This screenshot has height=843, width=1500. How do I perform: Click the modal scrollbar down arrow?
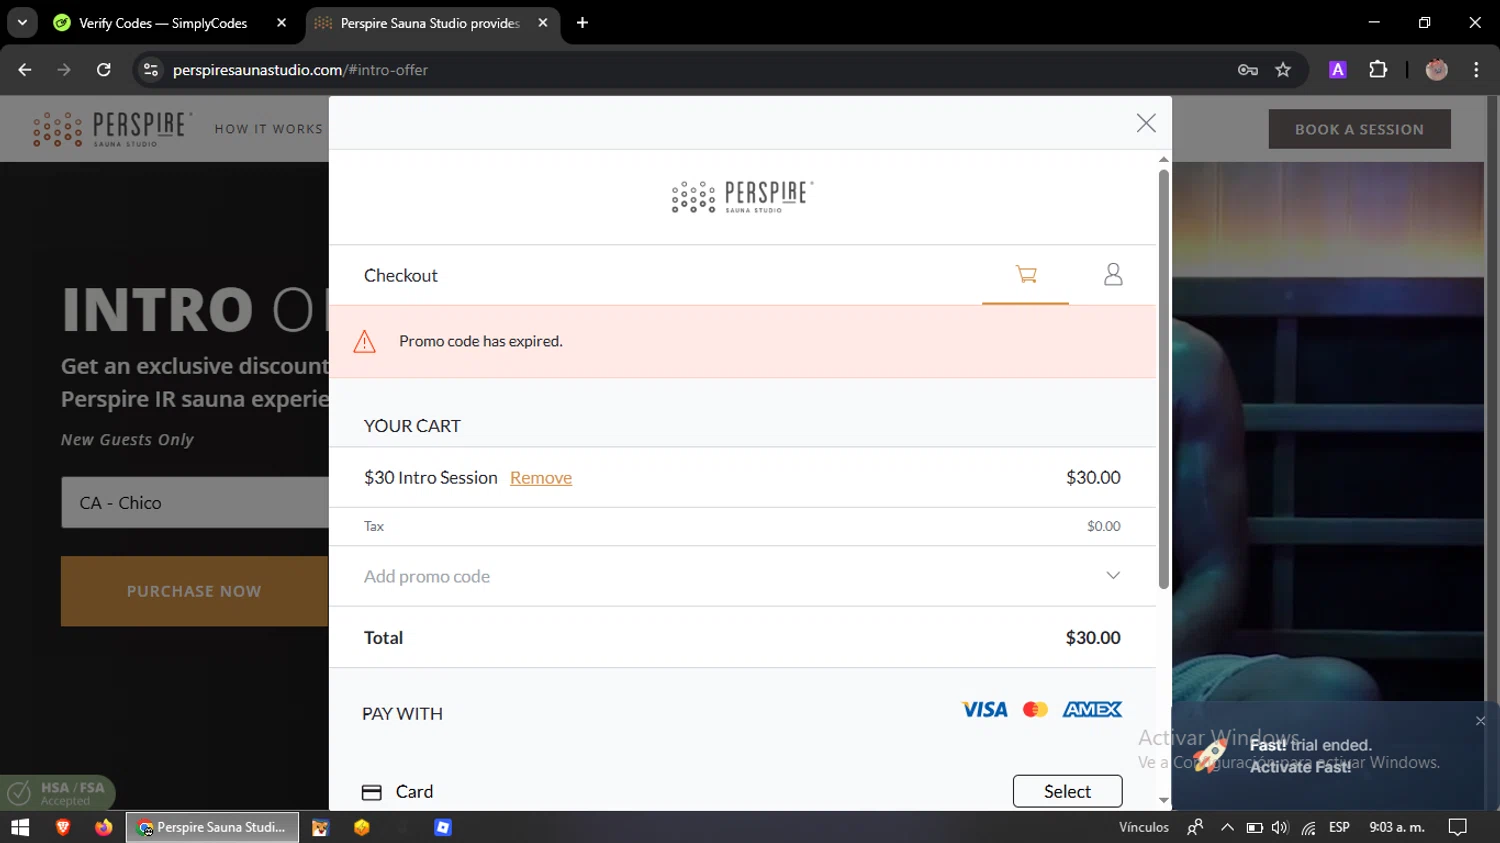click(1164, 800)
